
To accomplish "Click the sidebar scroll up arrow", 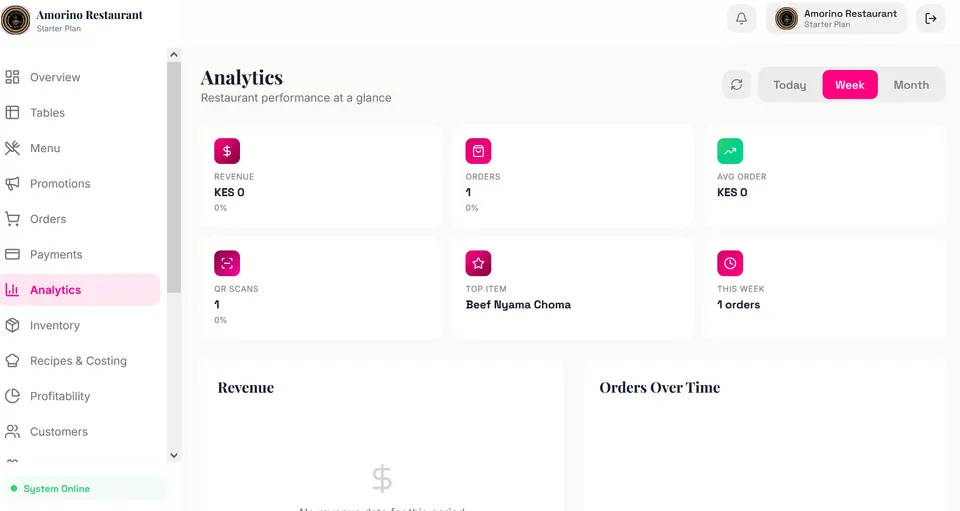I will pos(174,54).
